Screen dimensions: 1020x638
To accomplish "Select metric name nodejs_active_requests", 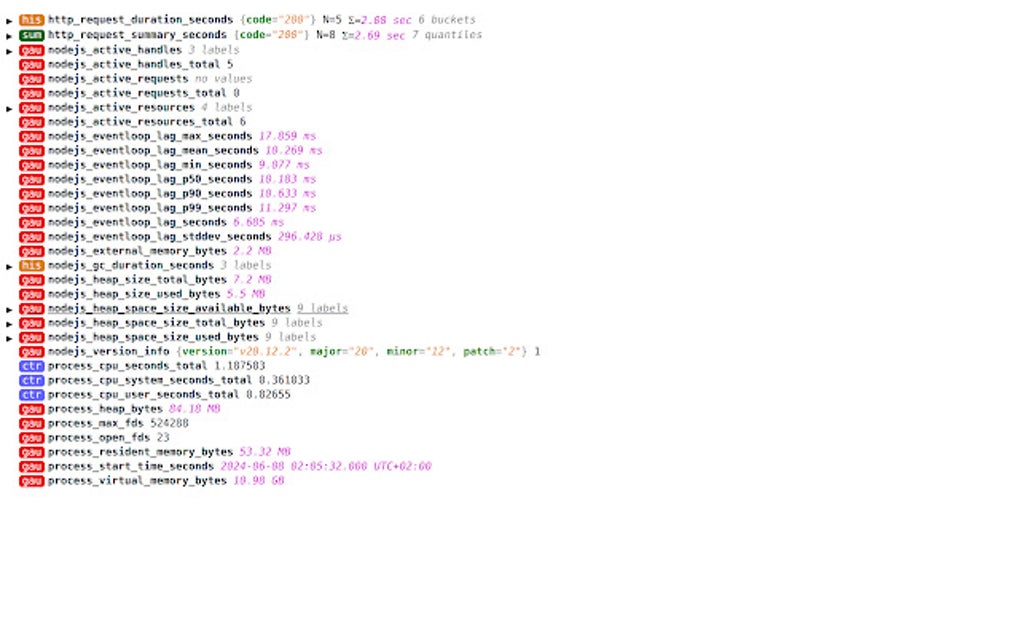I will (118, 79).
